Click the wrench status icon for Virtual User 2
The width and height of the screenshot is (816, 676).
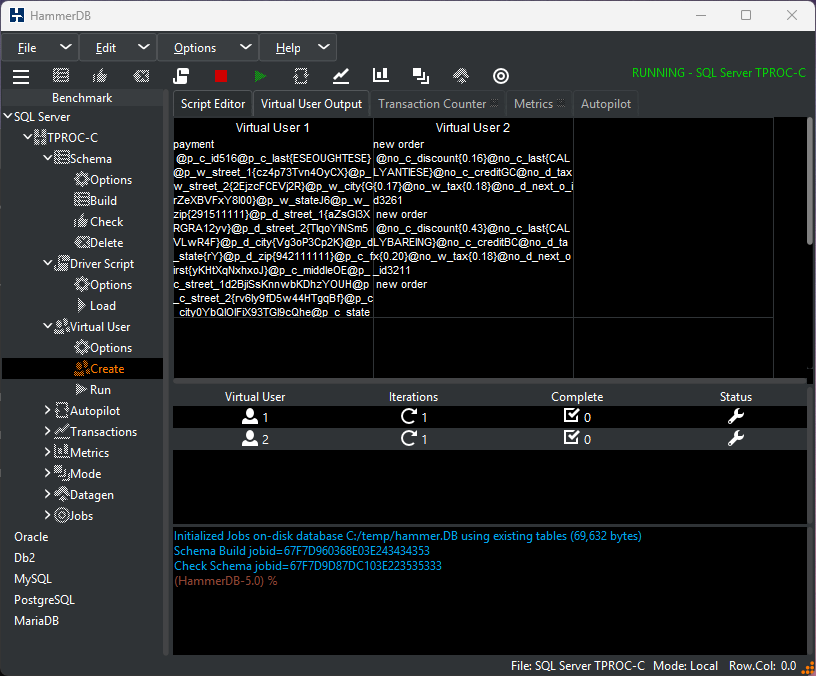pos(735,439)
